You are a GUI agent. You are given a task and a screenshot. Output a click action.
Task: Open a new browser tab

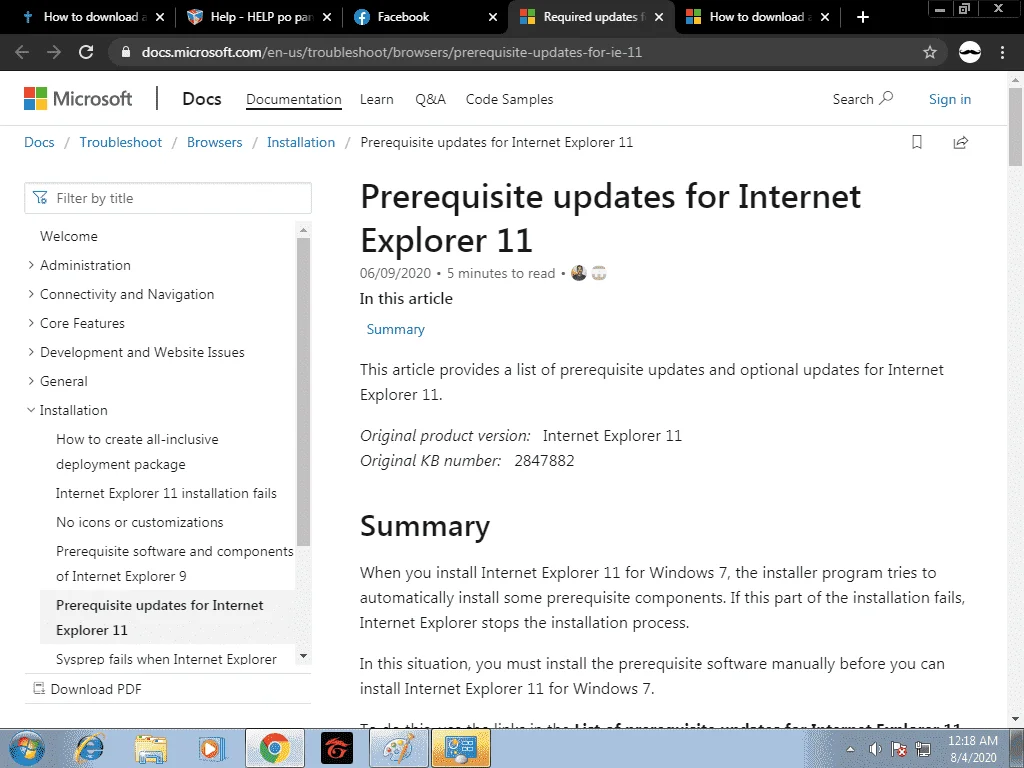(x=863, y=17)
